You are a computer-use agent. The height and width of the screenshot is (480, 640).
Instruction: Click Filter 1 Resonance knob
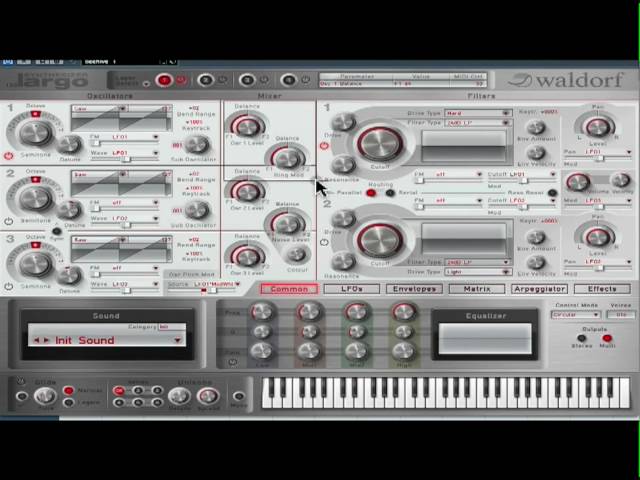click(x=344, y=165)
